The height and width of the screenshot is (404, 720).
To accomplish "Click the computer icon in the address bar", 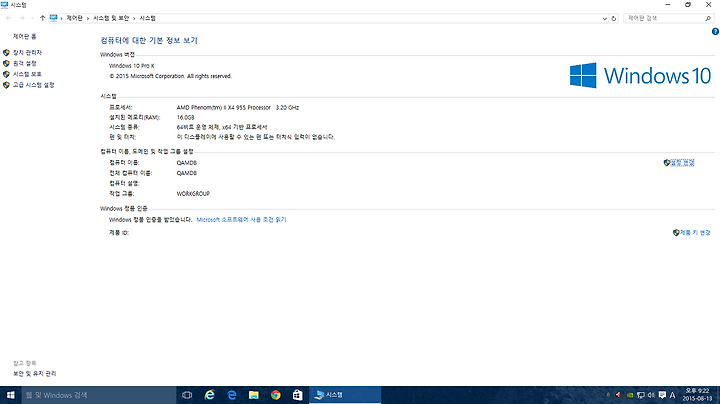I will [53, 18].
